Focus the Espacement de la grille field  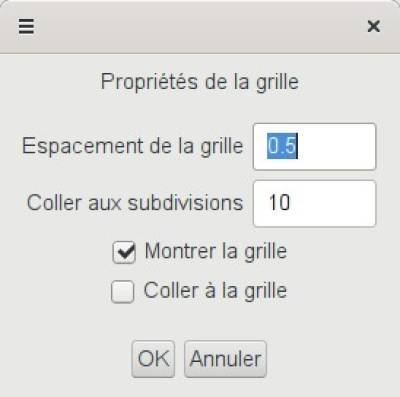click(314, 147)
